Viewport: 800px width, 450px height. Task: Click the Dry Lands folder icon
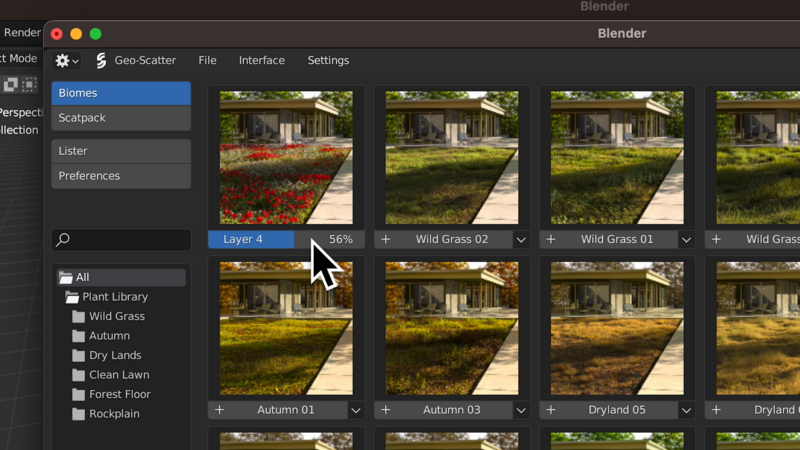click(78, 355)
